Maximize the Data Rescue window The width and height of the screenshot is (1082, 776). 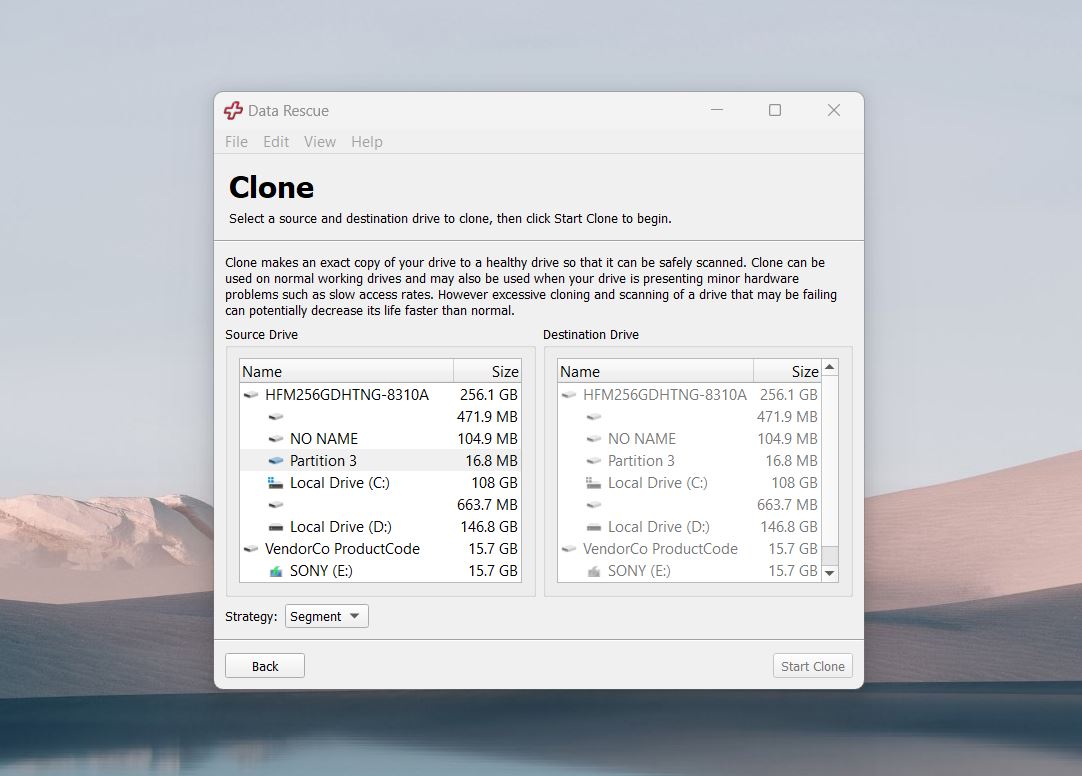click(x=775, y=110)
